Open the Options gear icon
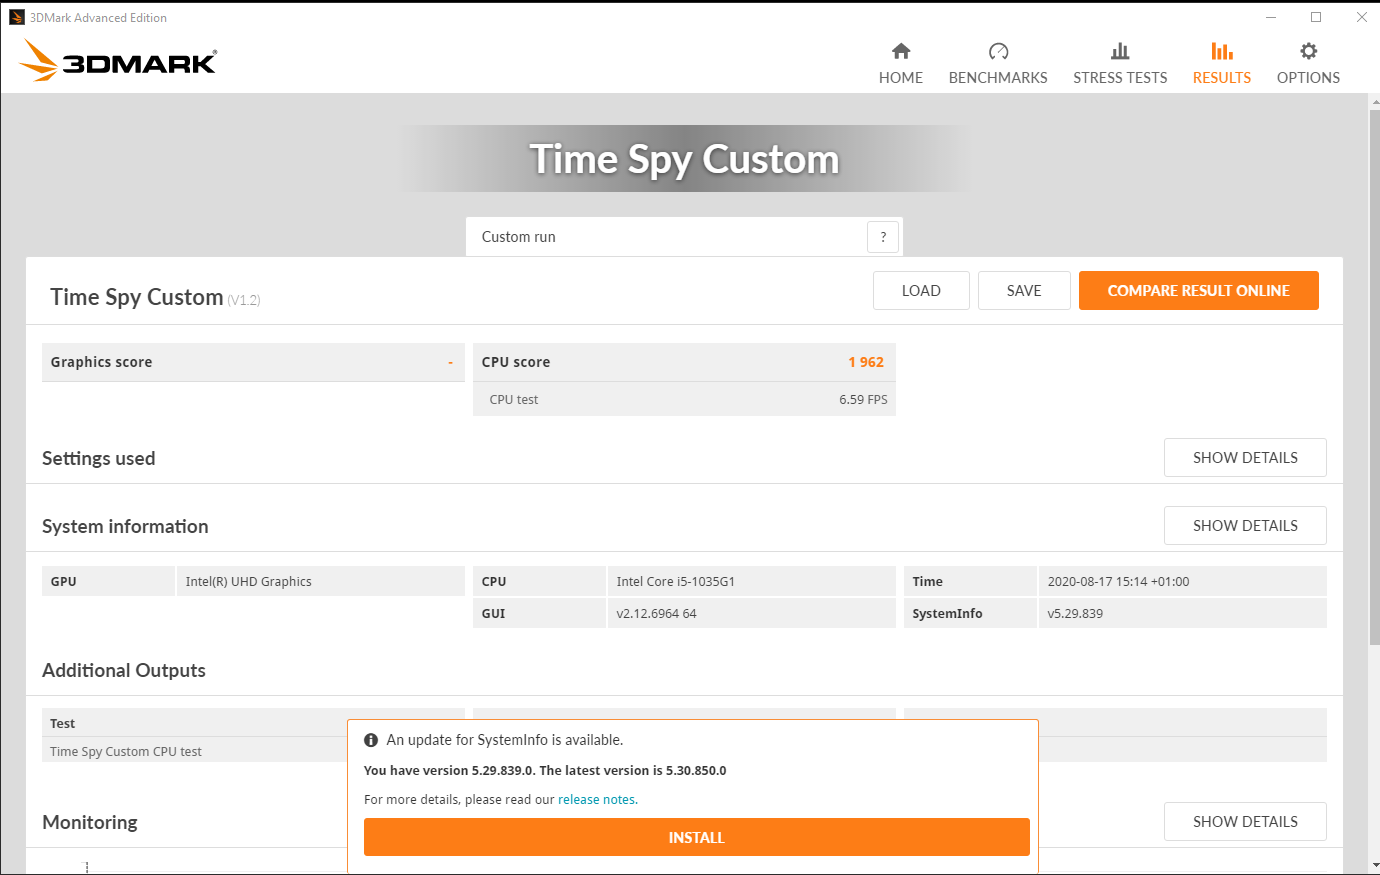Image resolution: width=1380 pixels, height=875 pixels. [x=1308, y=51]
